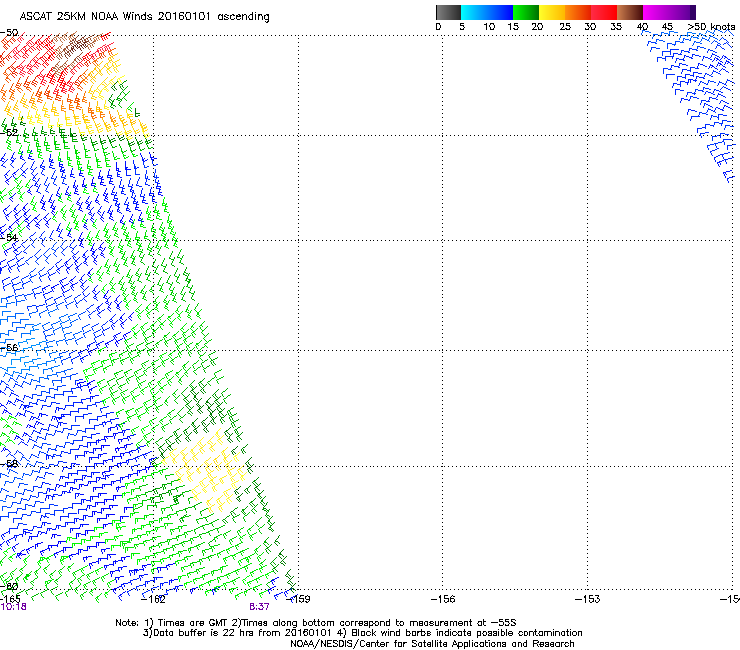This screenshot has height=650, width=740.
Task: Click the 'Times are GMT' note line
Action: (316, 623)
